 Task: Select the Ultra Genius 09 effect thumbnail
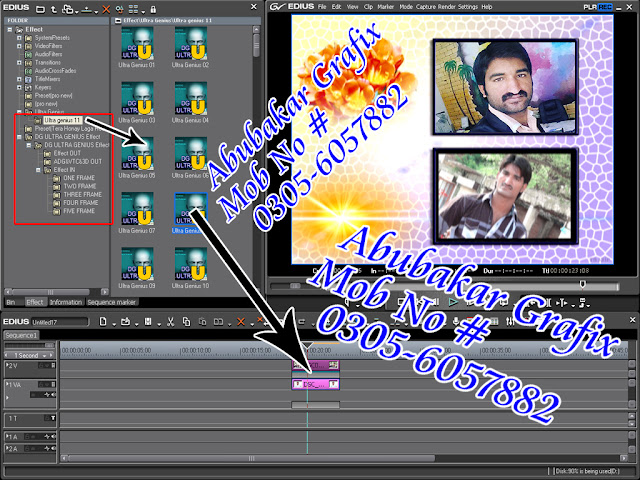coord(137,264)
